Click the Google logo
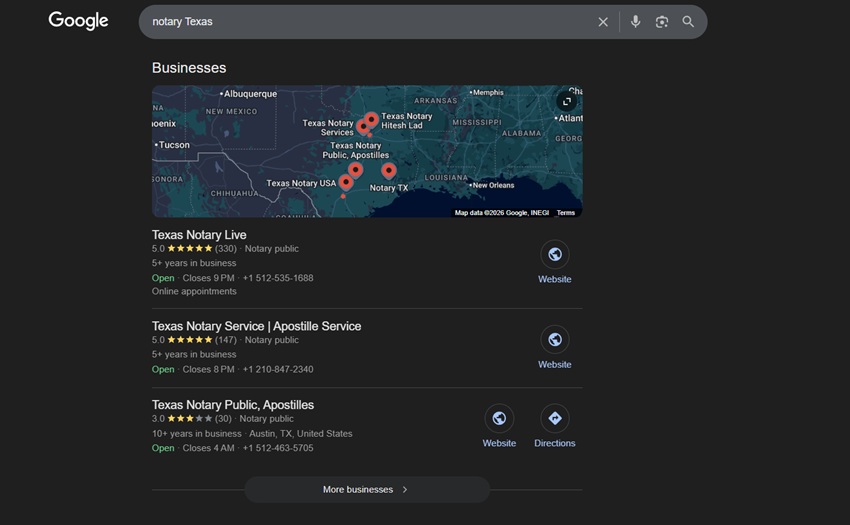Screen dimensions: 850x525 coord(79,21)
